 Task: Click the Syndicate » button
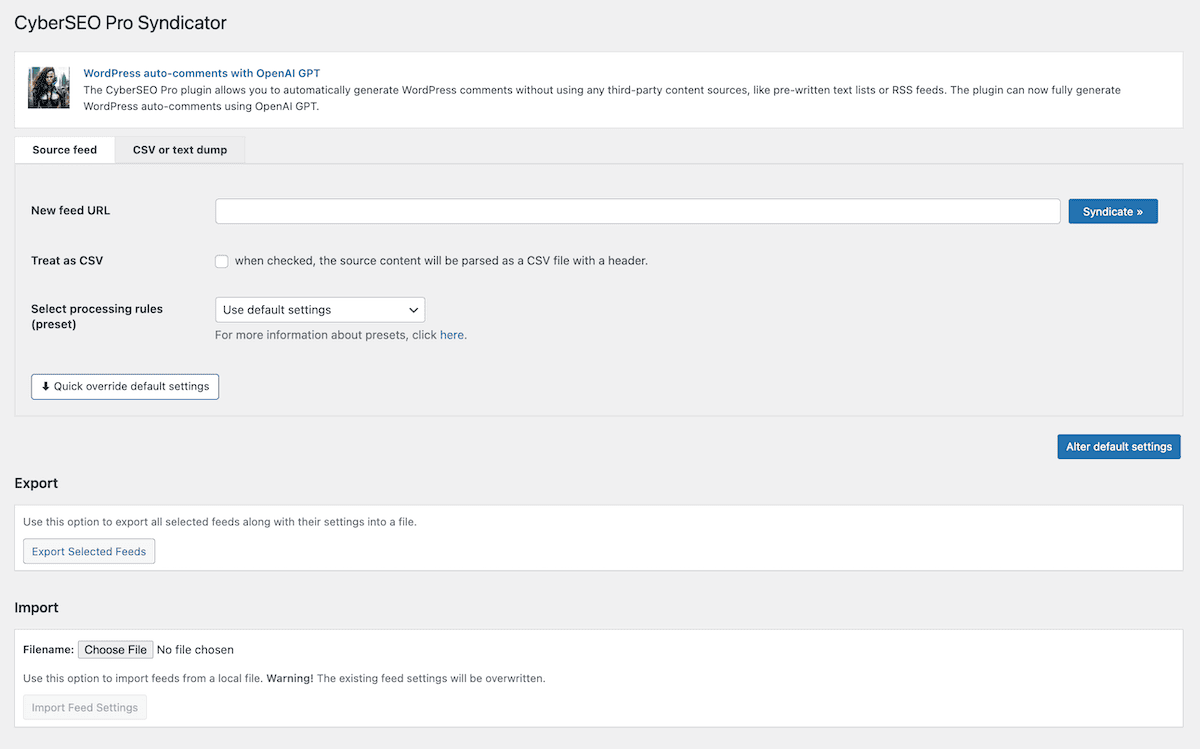click(1113, 212)
